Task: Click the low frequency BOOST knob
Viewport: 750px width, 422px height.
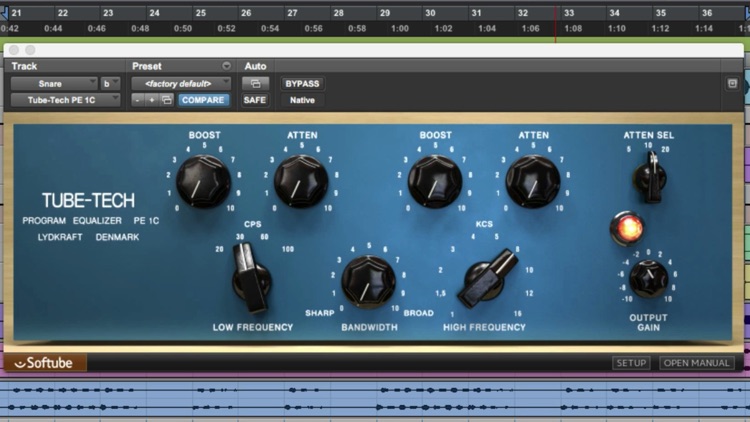Action: coord(203,181)
